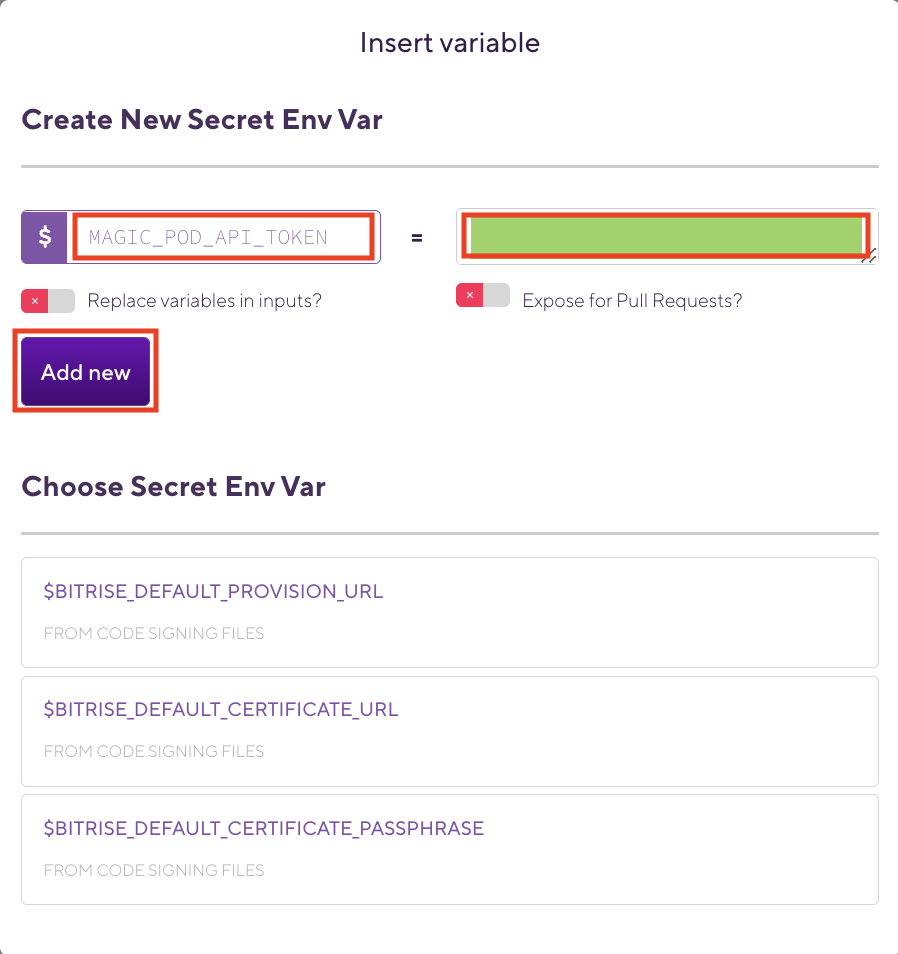Click the resize handle of the value textarea
The image size is (898, 954).
click(x=866, y=257)
